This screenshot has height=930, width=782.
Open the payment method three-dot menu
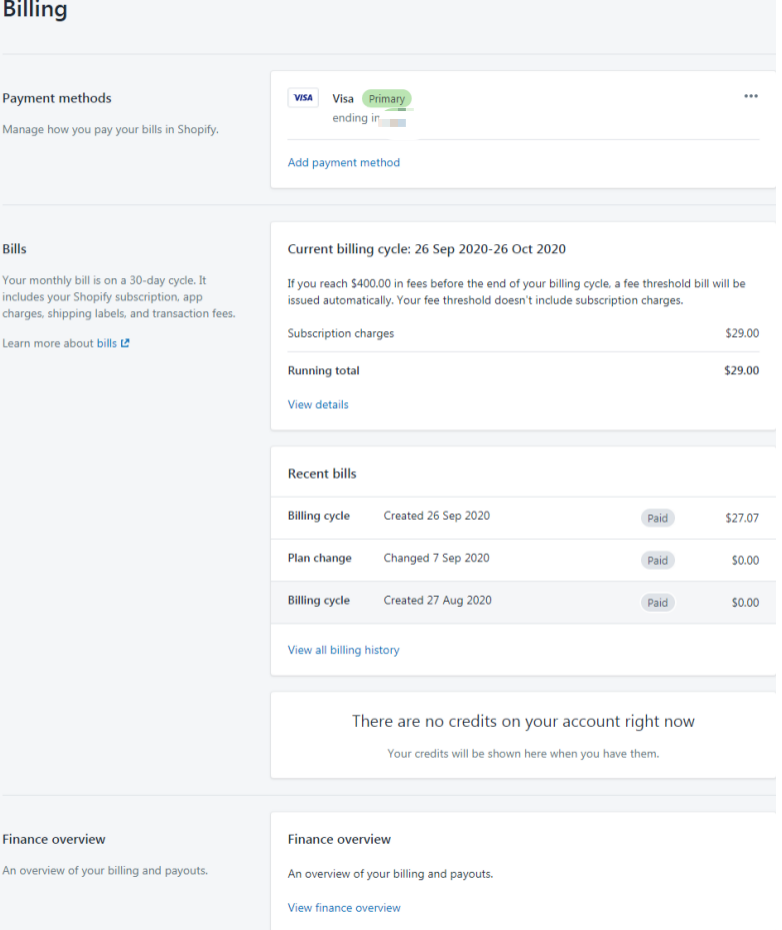pos(751,96)
